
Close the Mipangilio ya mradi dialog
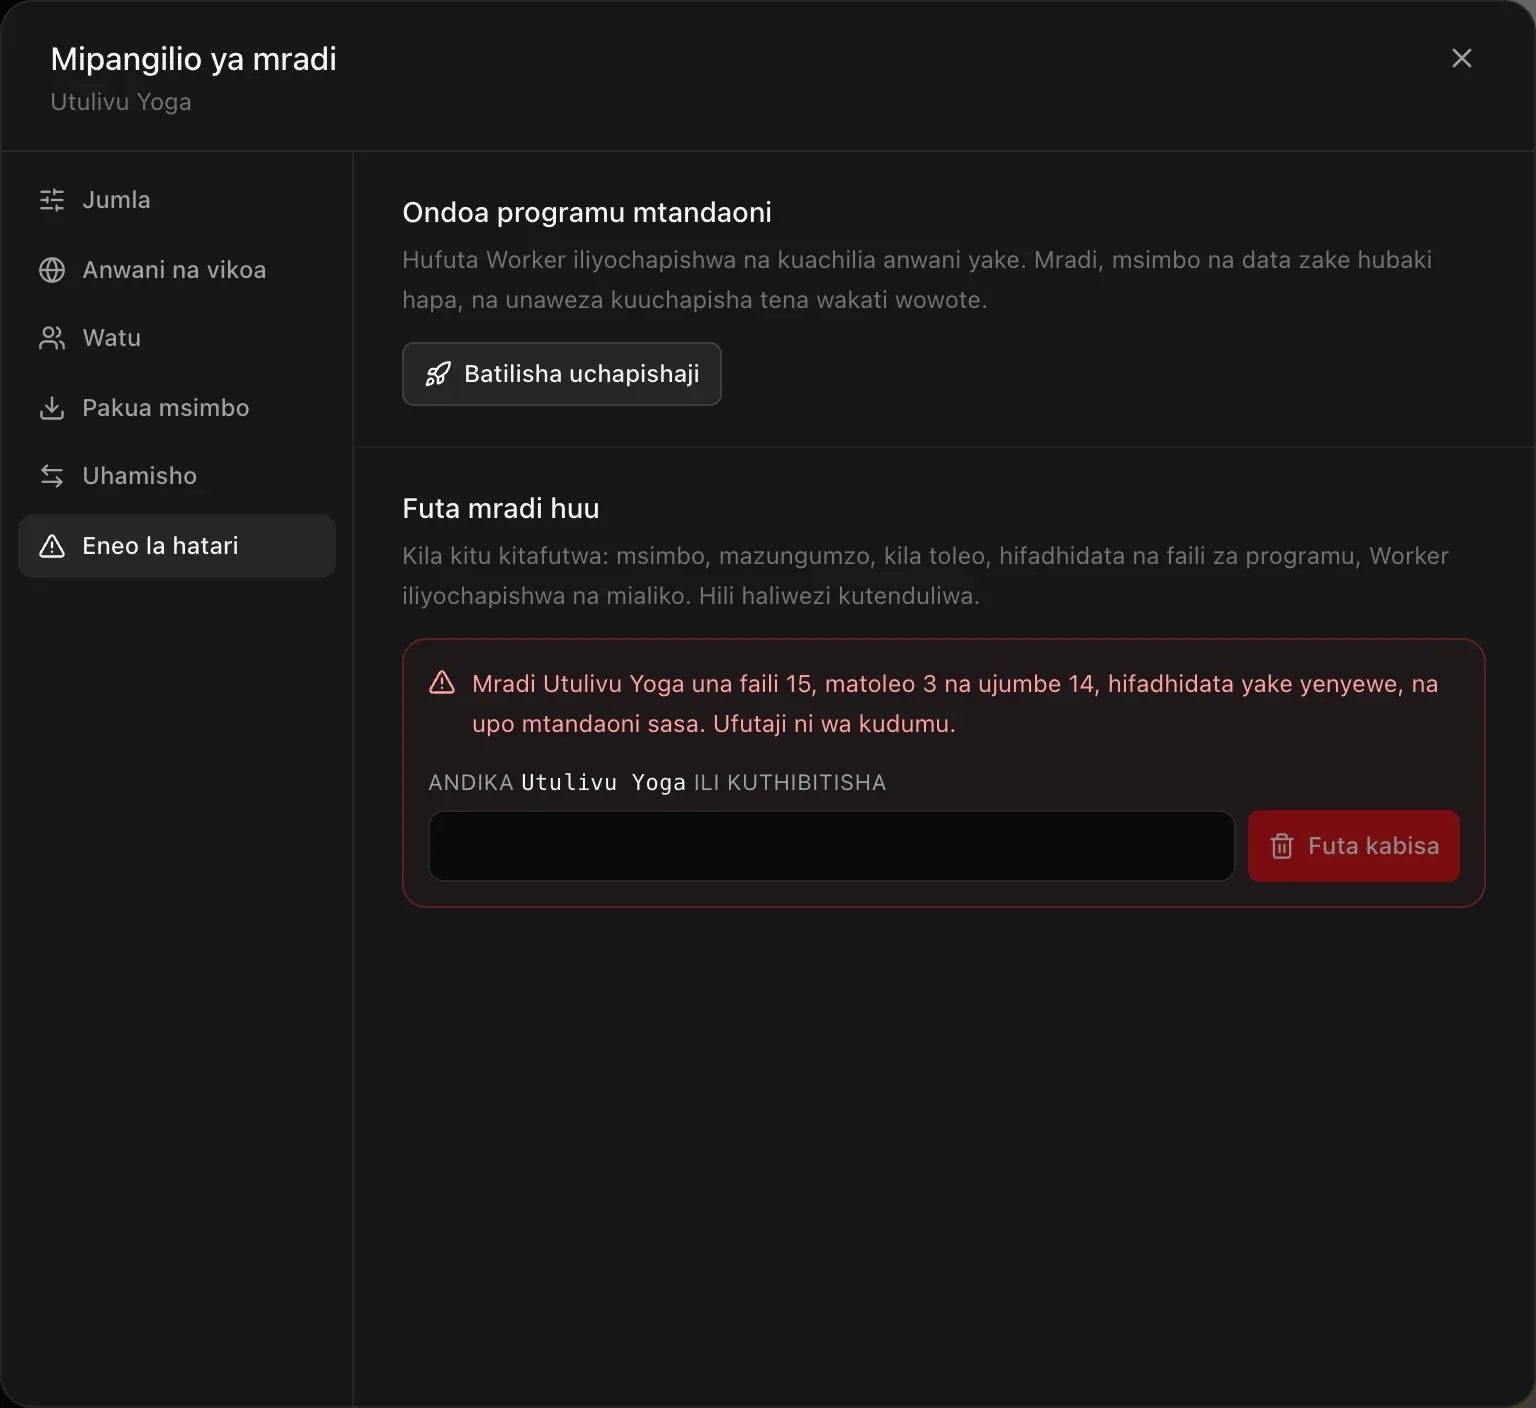point(1462,58)
